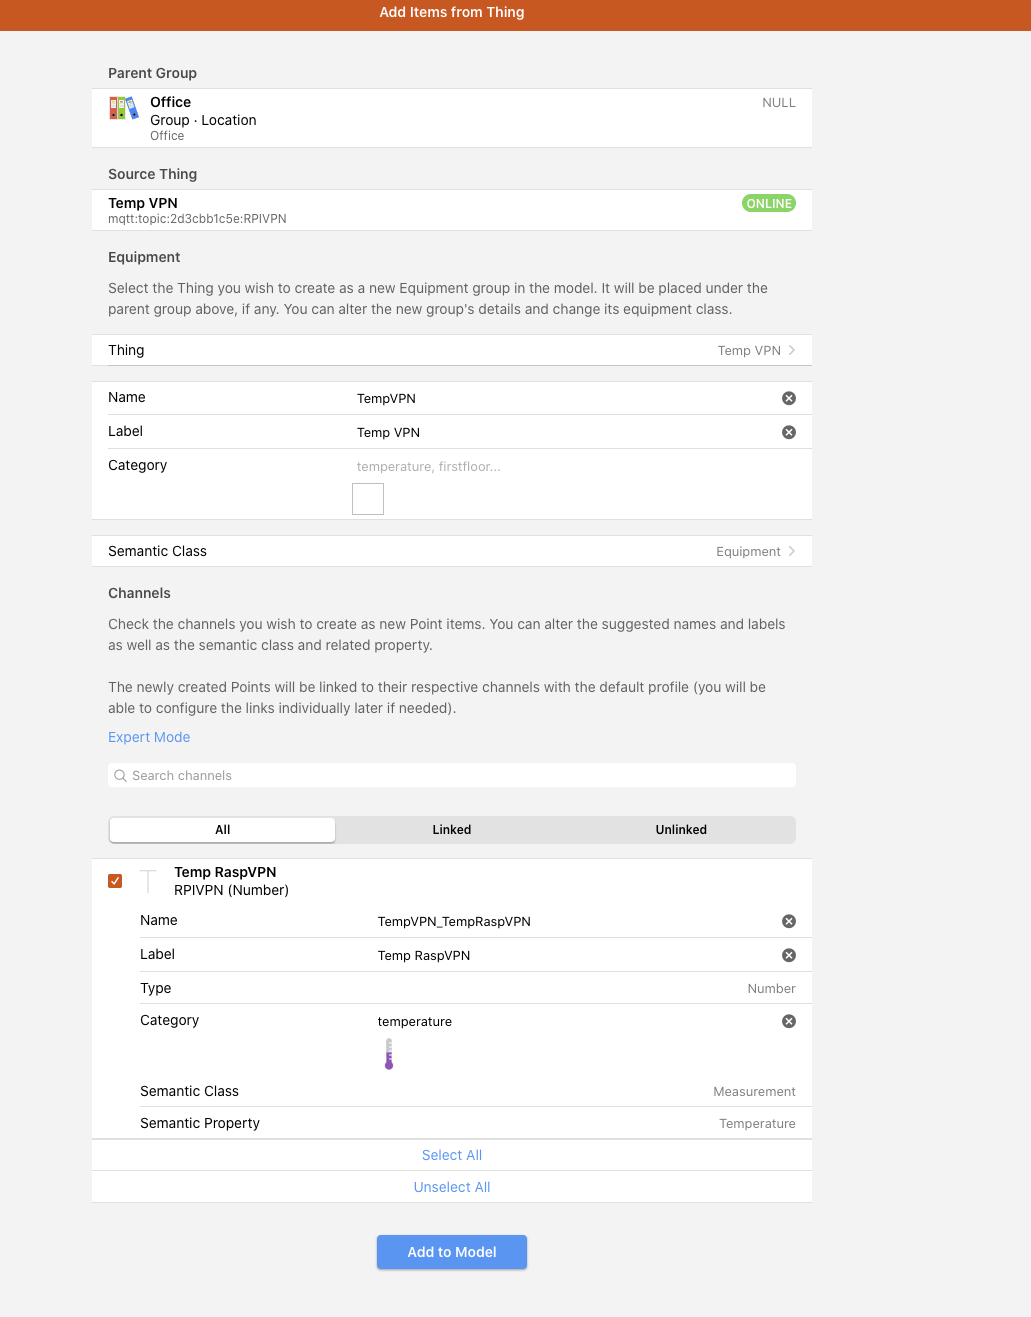Click Unselect All channels

click(x=451, y=1187)
